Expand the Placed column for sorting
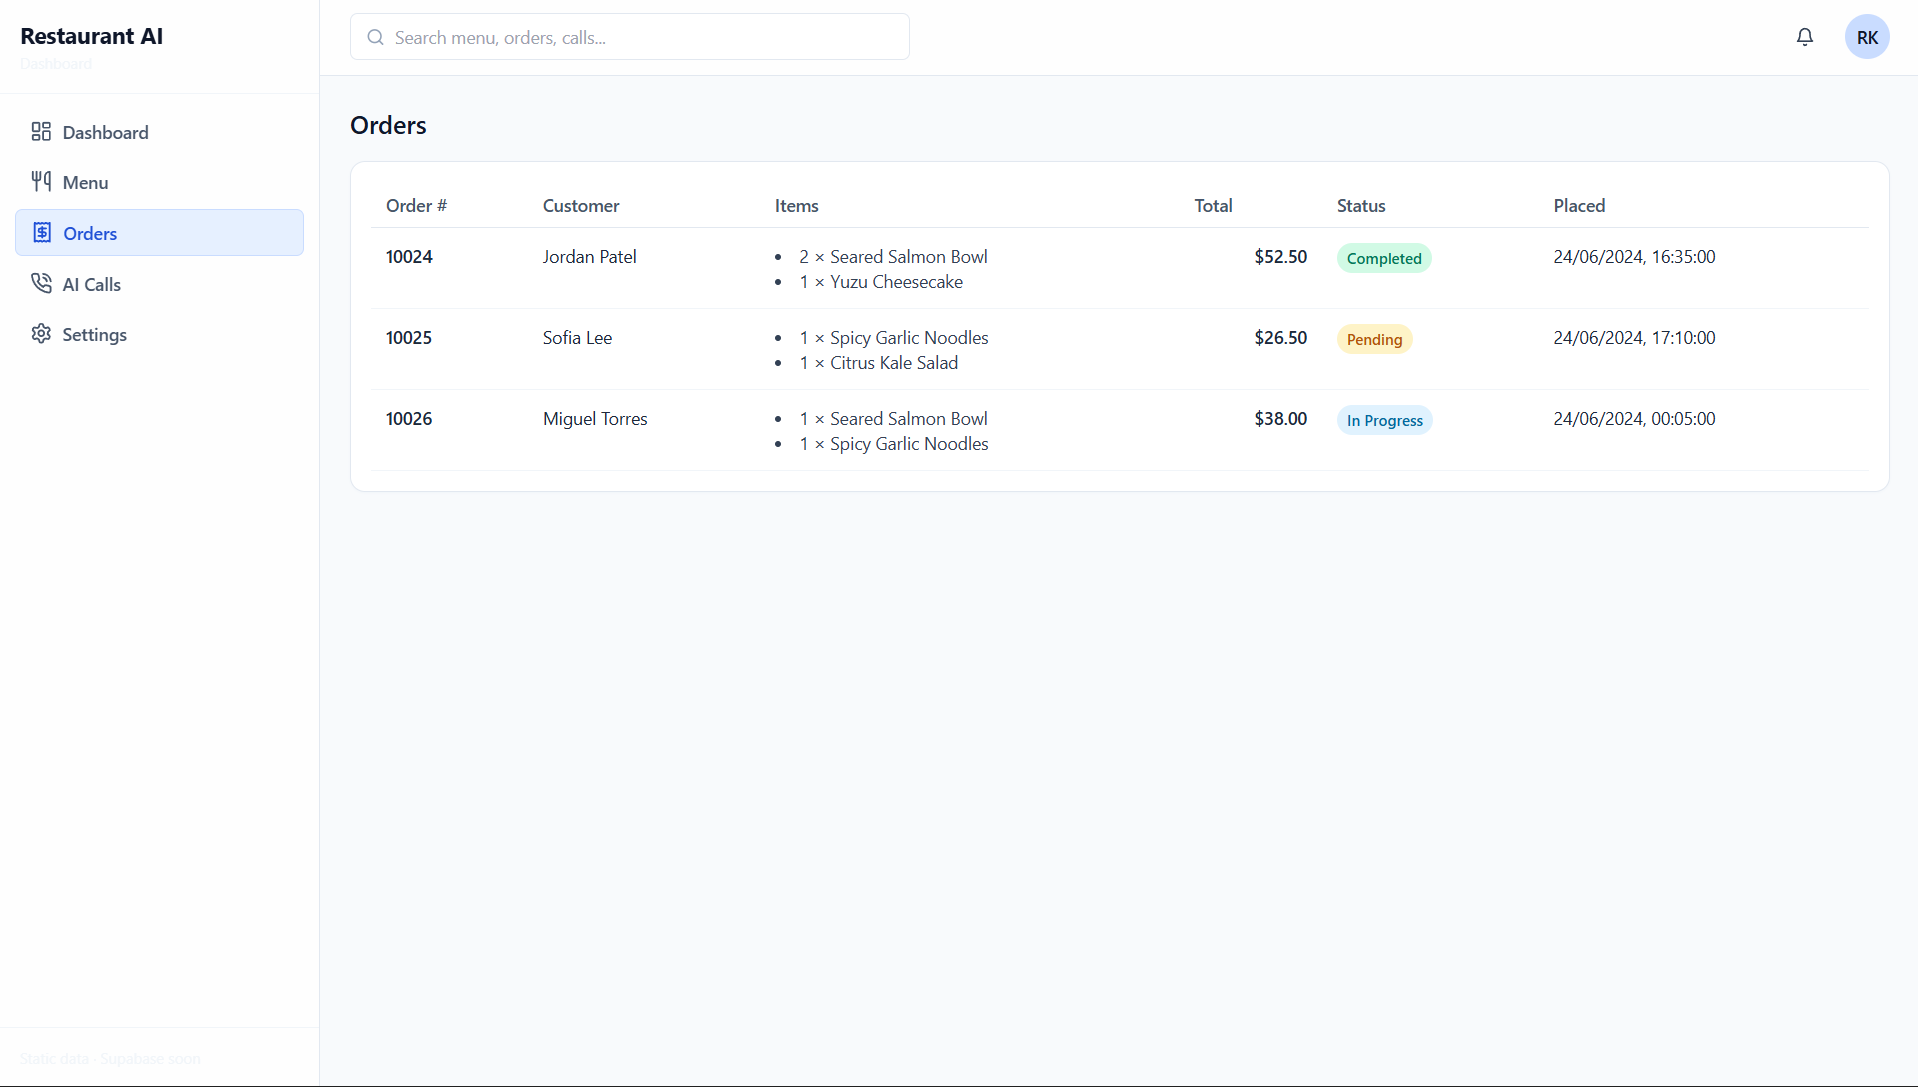 [1579, 205]
